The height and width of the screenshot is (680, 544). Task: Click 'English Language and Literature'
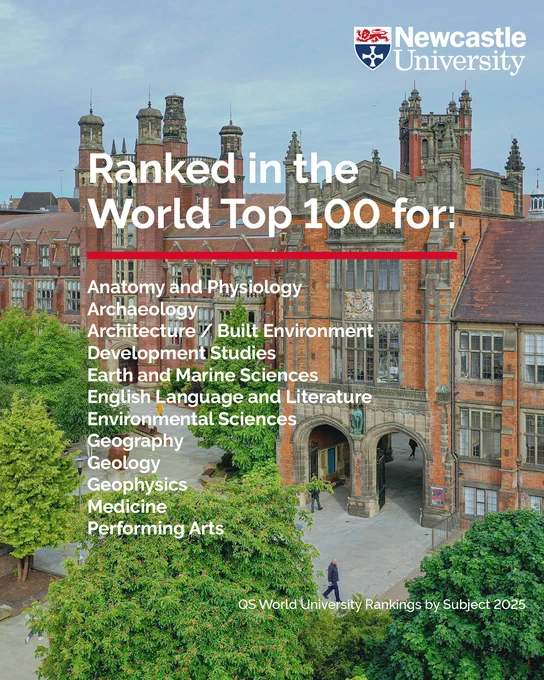229,397
